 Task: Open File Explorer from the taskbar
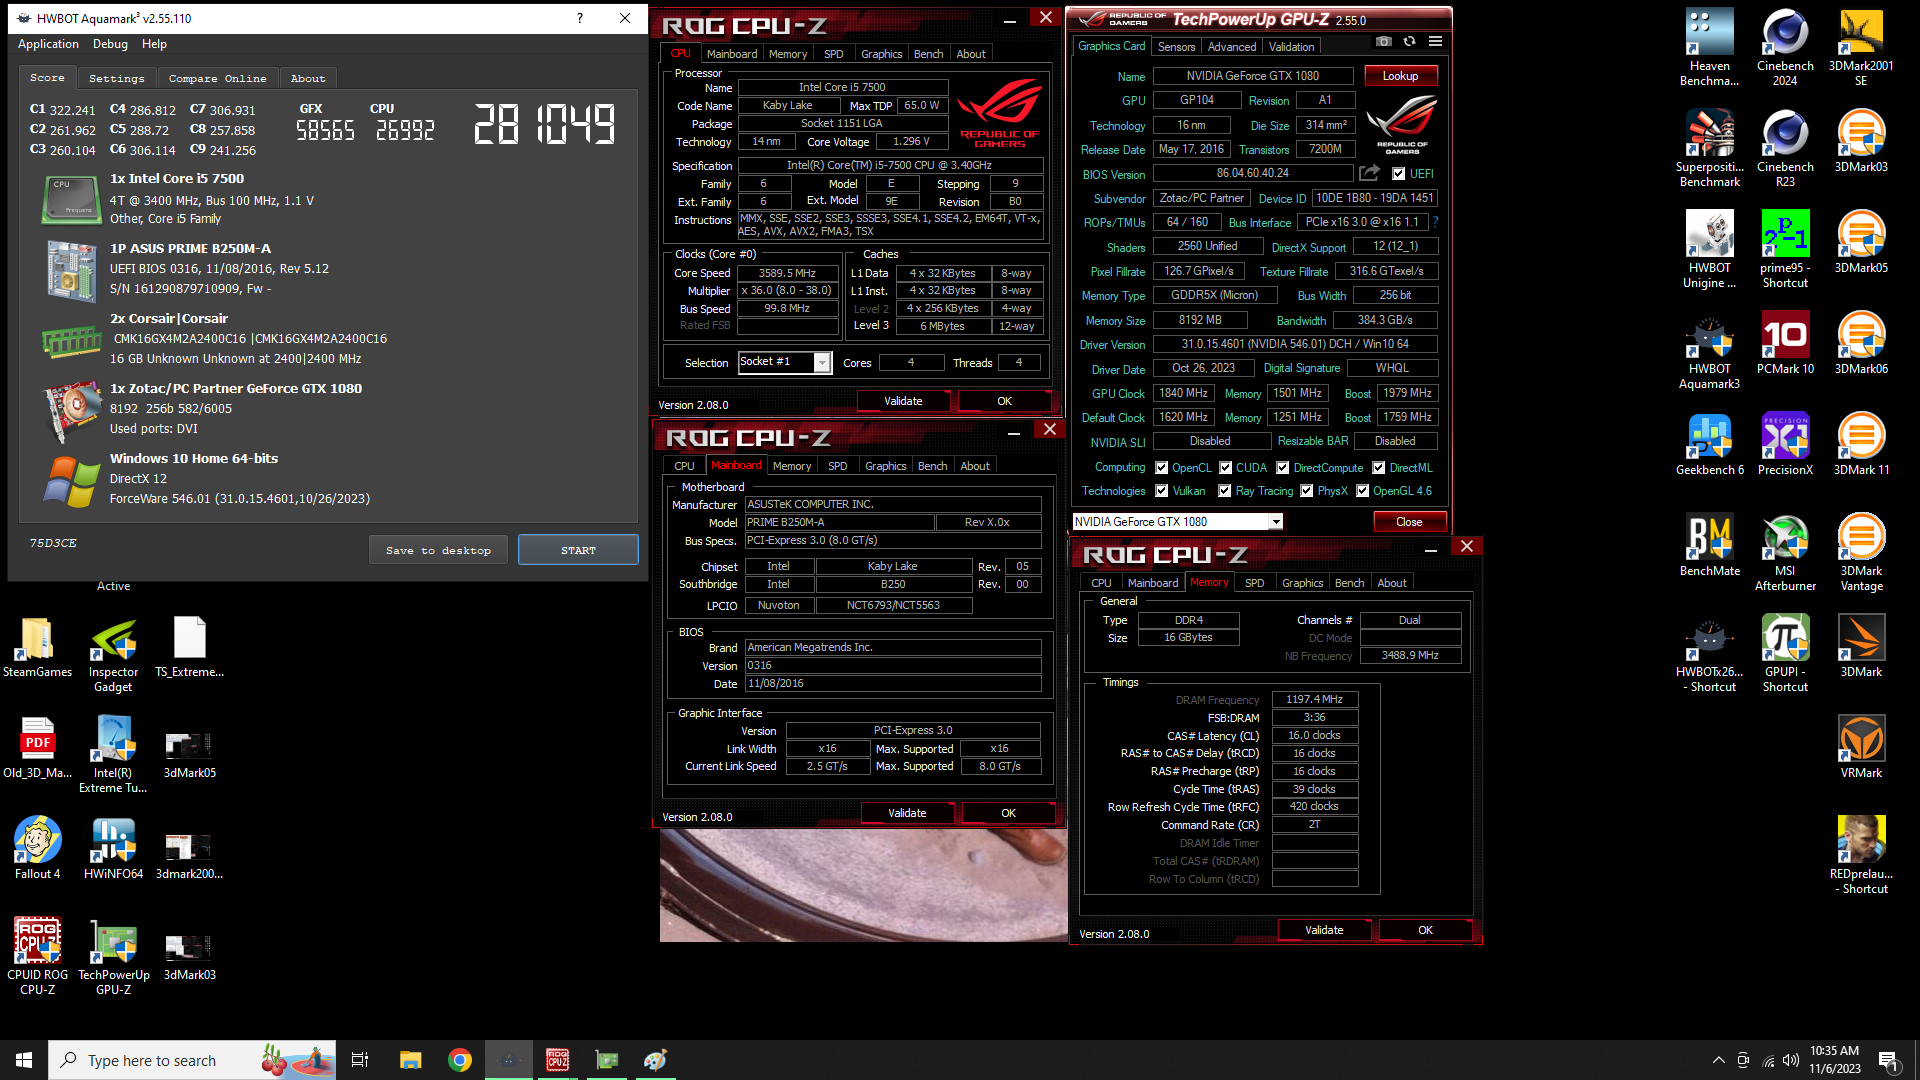pyautogui.click(x=411, y=1060)
